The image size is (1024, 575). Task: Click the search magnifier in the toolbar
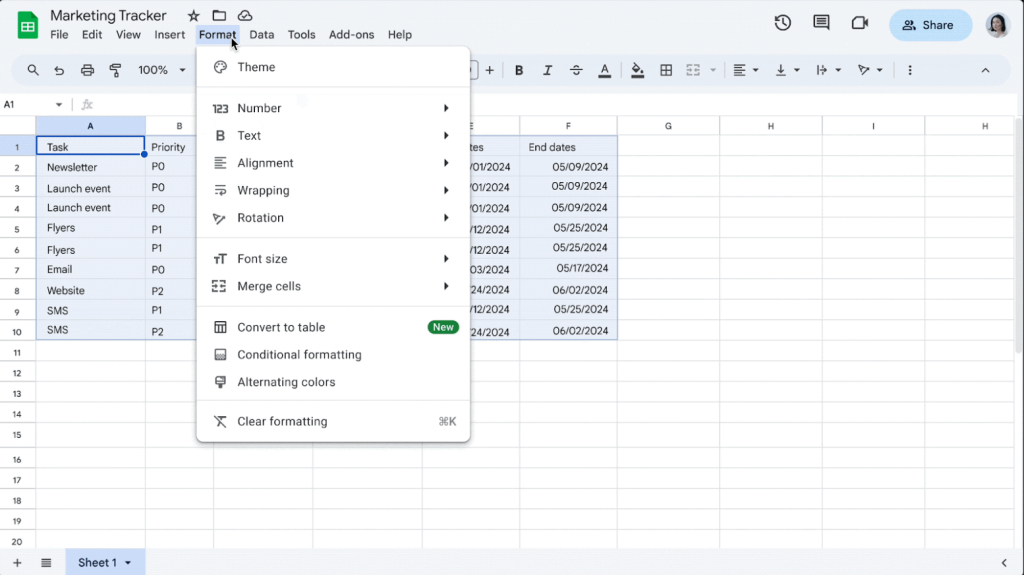pyautogui.click(x=33, y=70)
